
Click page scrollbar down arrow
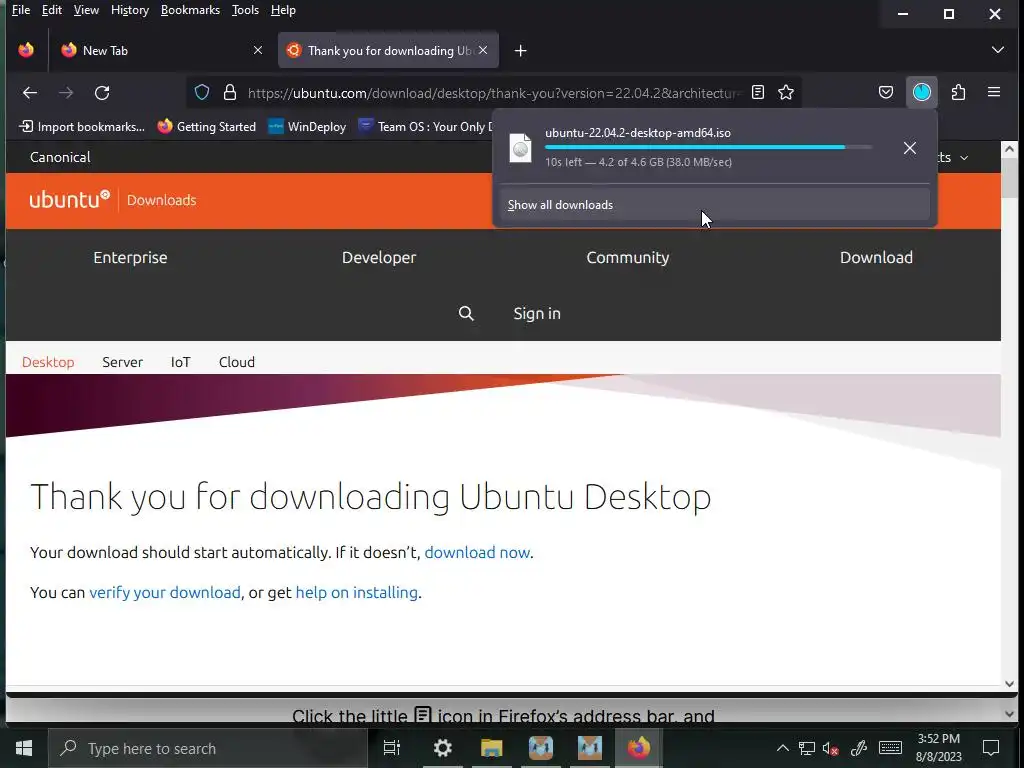[1010, 684]
